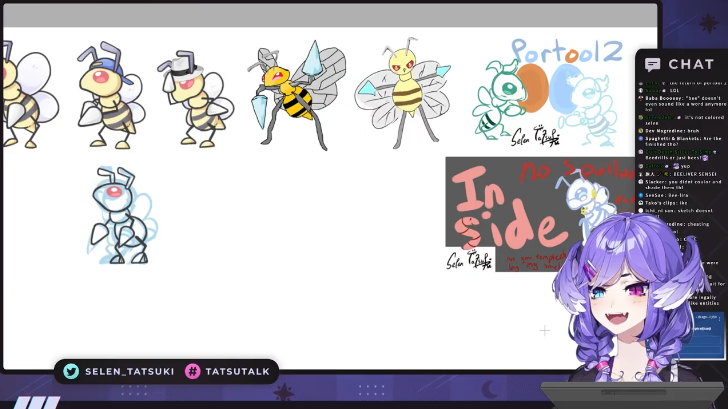Click the CHAT panel heading
The image size is (728, 409).
pyautogui.click(x=691, y=64)
